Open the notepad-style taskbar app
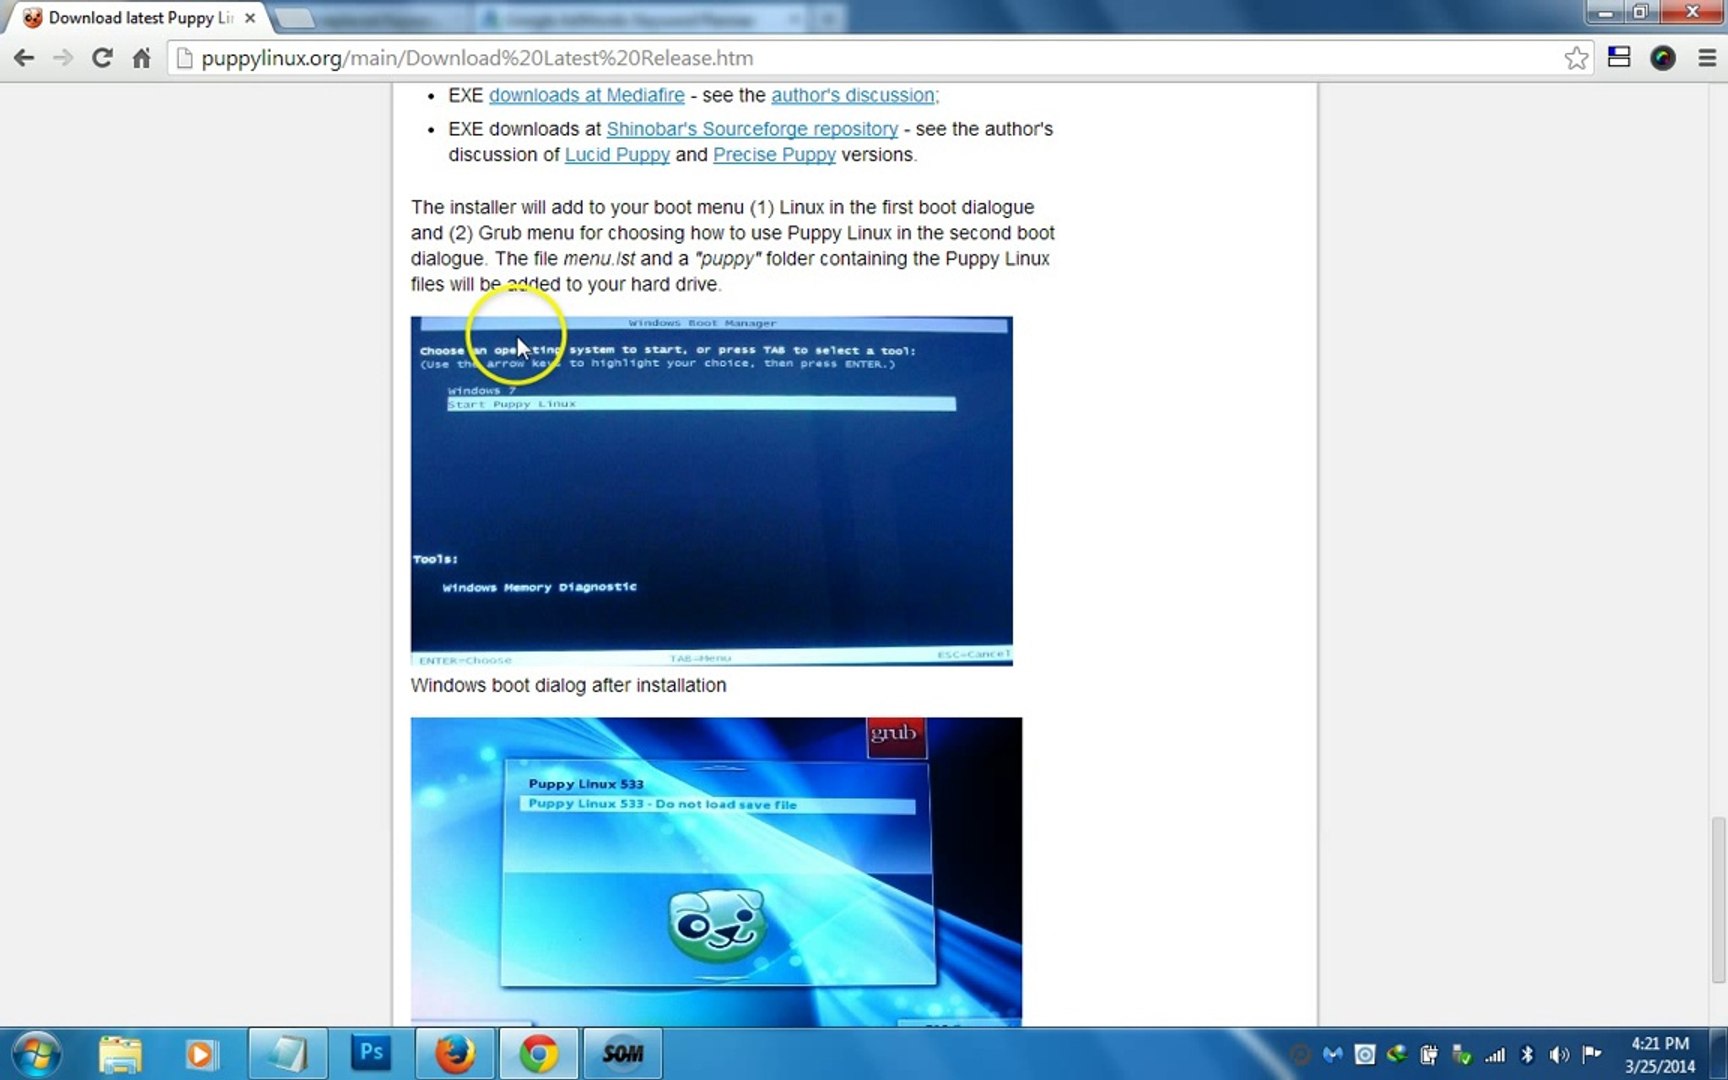 tap(288, 1054)
